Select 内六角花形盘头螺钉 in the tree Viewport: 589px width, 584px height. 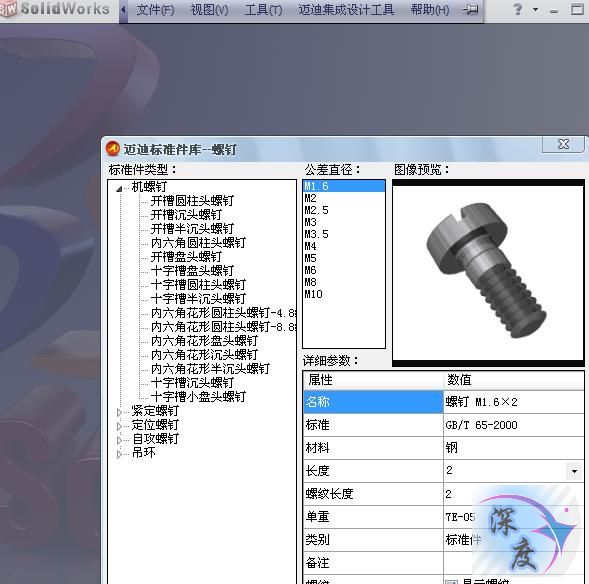(204, 341)
